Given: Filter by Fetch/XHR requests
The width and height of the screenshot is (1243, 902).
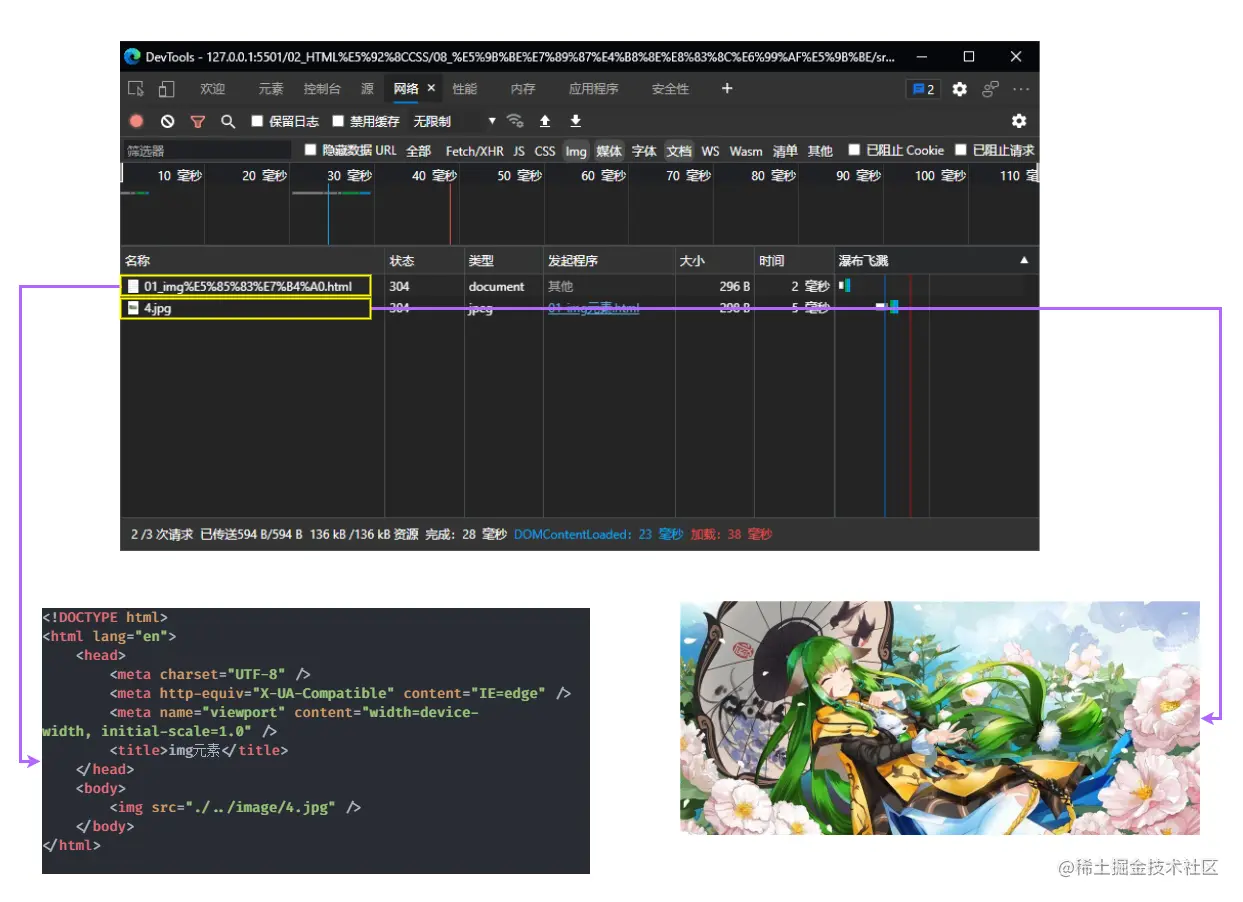Looking at the screenshot, I should tap(474, 151).
